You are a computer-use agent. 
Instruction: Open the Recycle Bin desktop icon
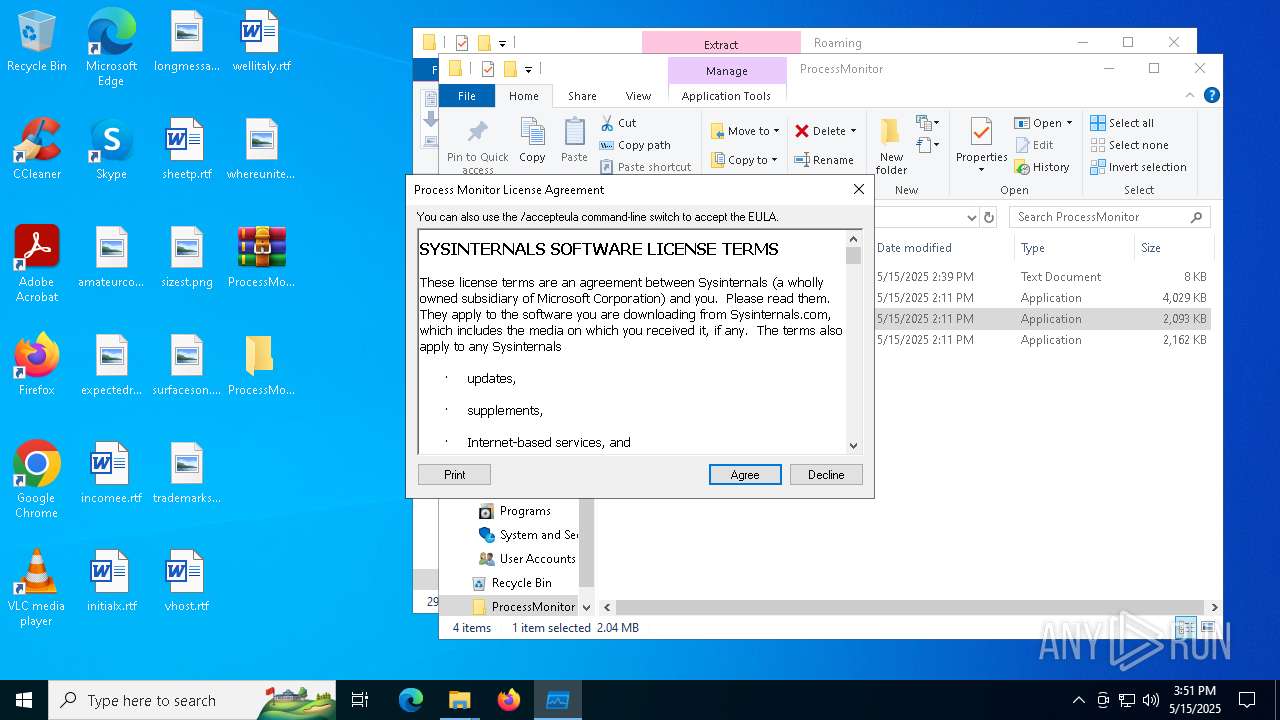(x=37, y=41)
